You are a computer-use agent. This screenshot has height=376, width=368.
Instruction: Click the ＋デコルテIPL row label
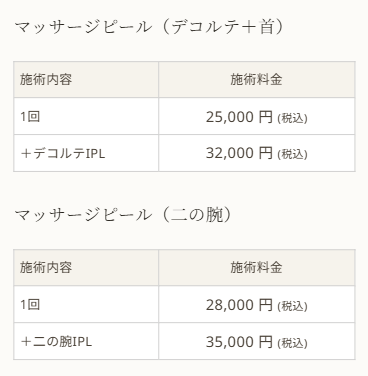63,153
